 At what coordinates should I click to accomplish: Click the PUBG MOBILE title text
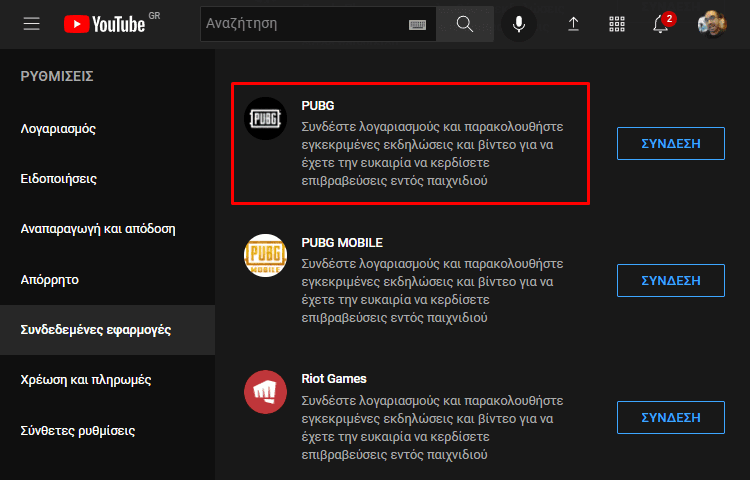pyautogui.click(x=342, y=243)
